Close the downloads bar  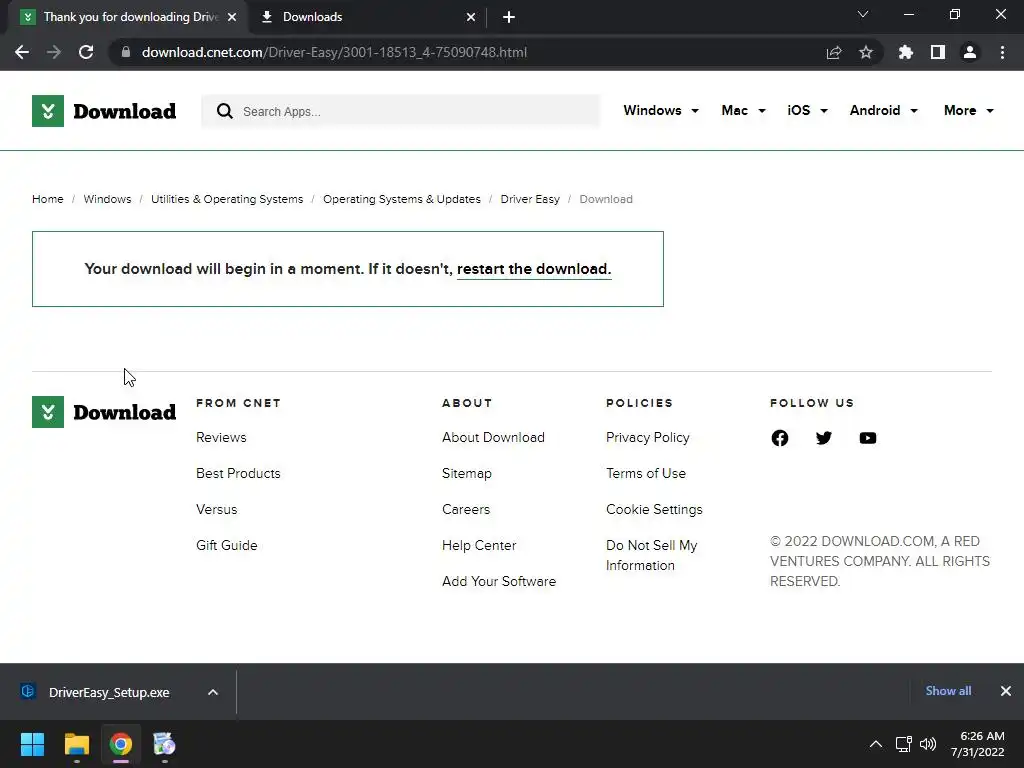[x=1006, y=691]
